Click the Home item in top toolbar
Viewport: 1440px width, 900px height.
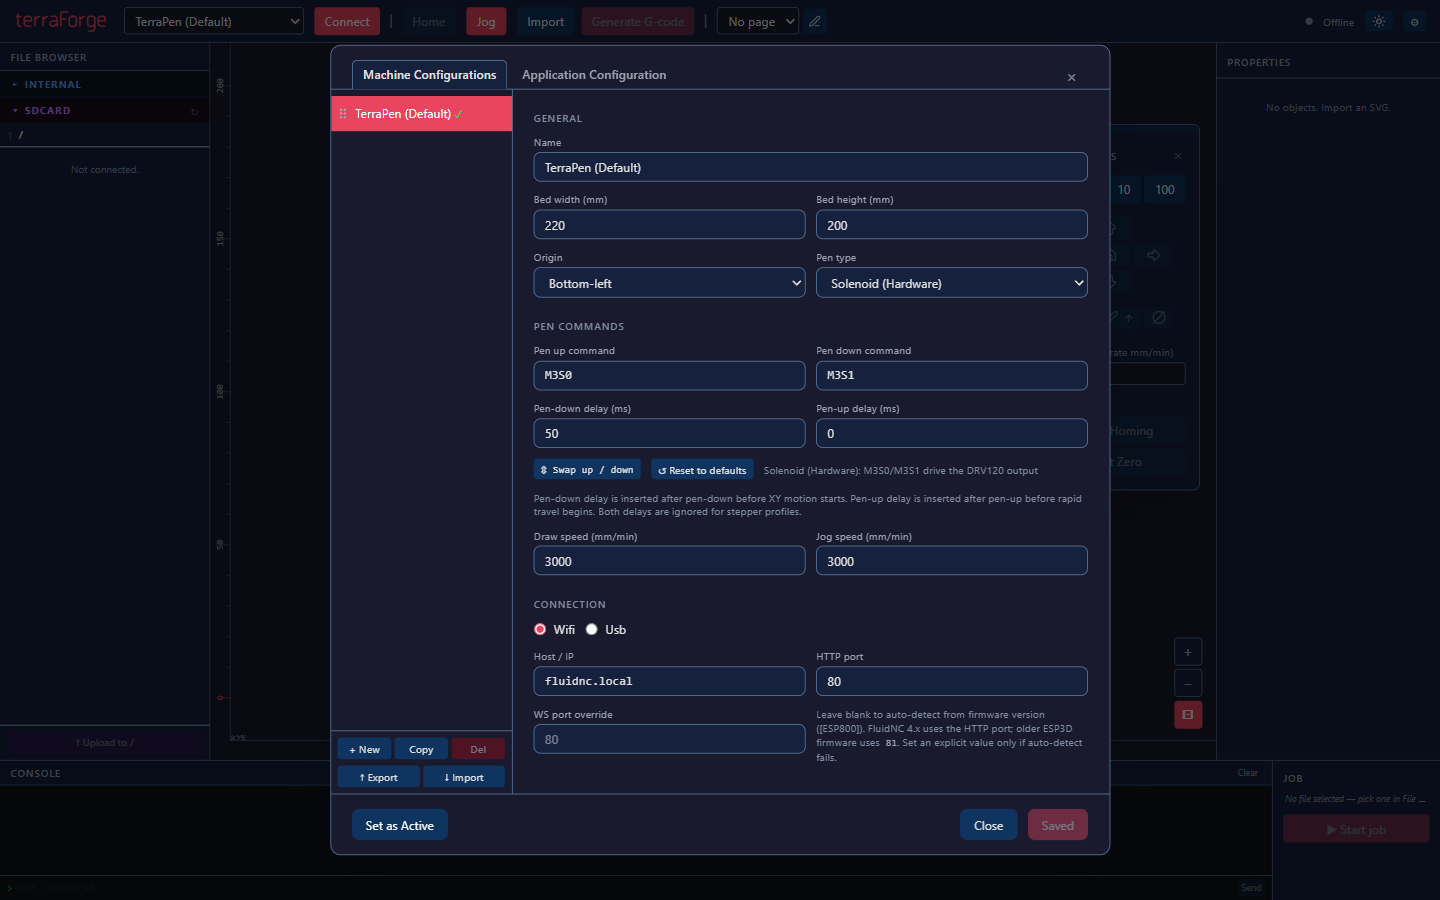(x=429, y=21)
